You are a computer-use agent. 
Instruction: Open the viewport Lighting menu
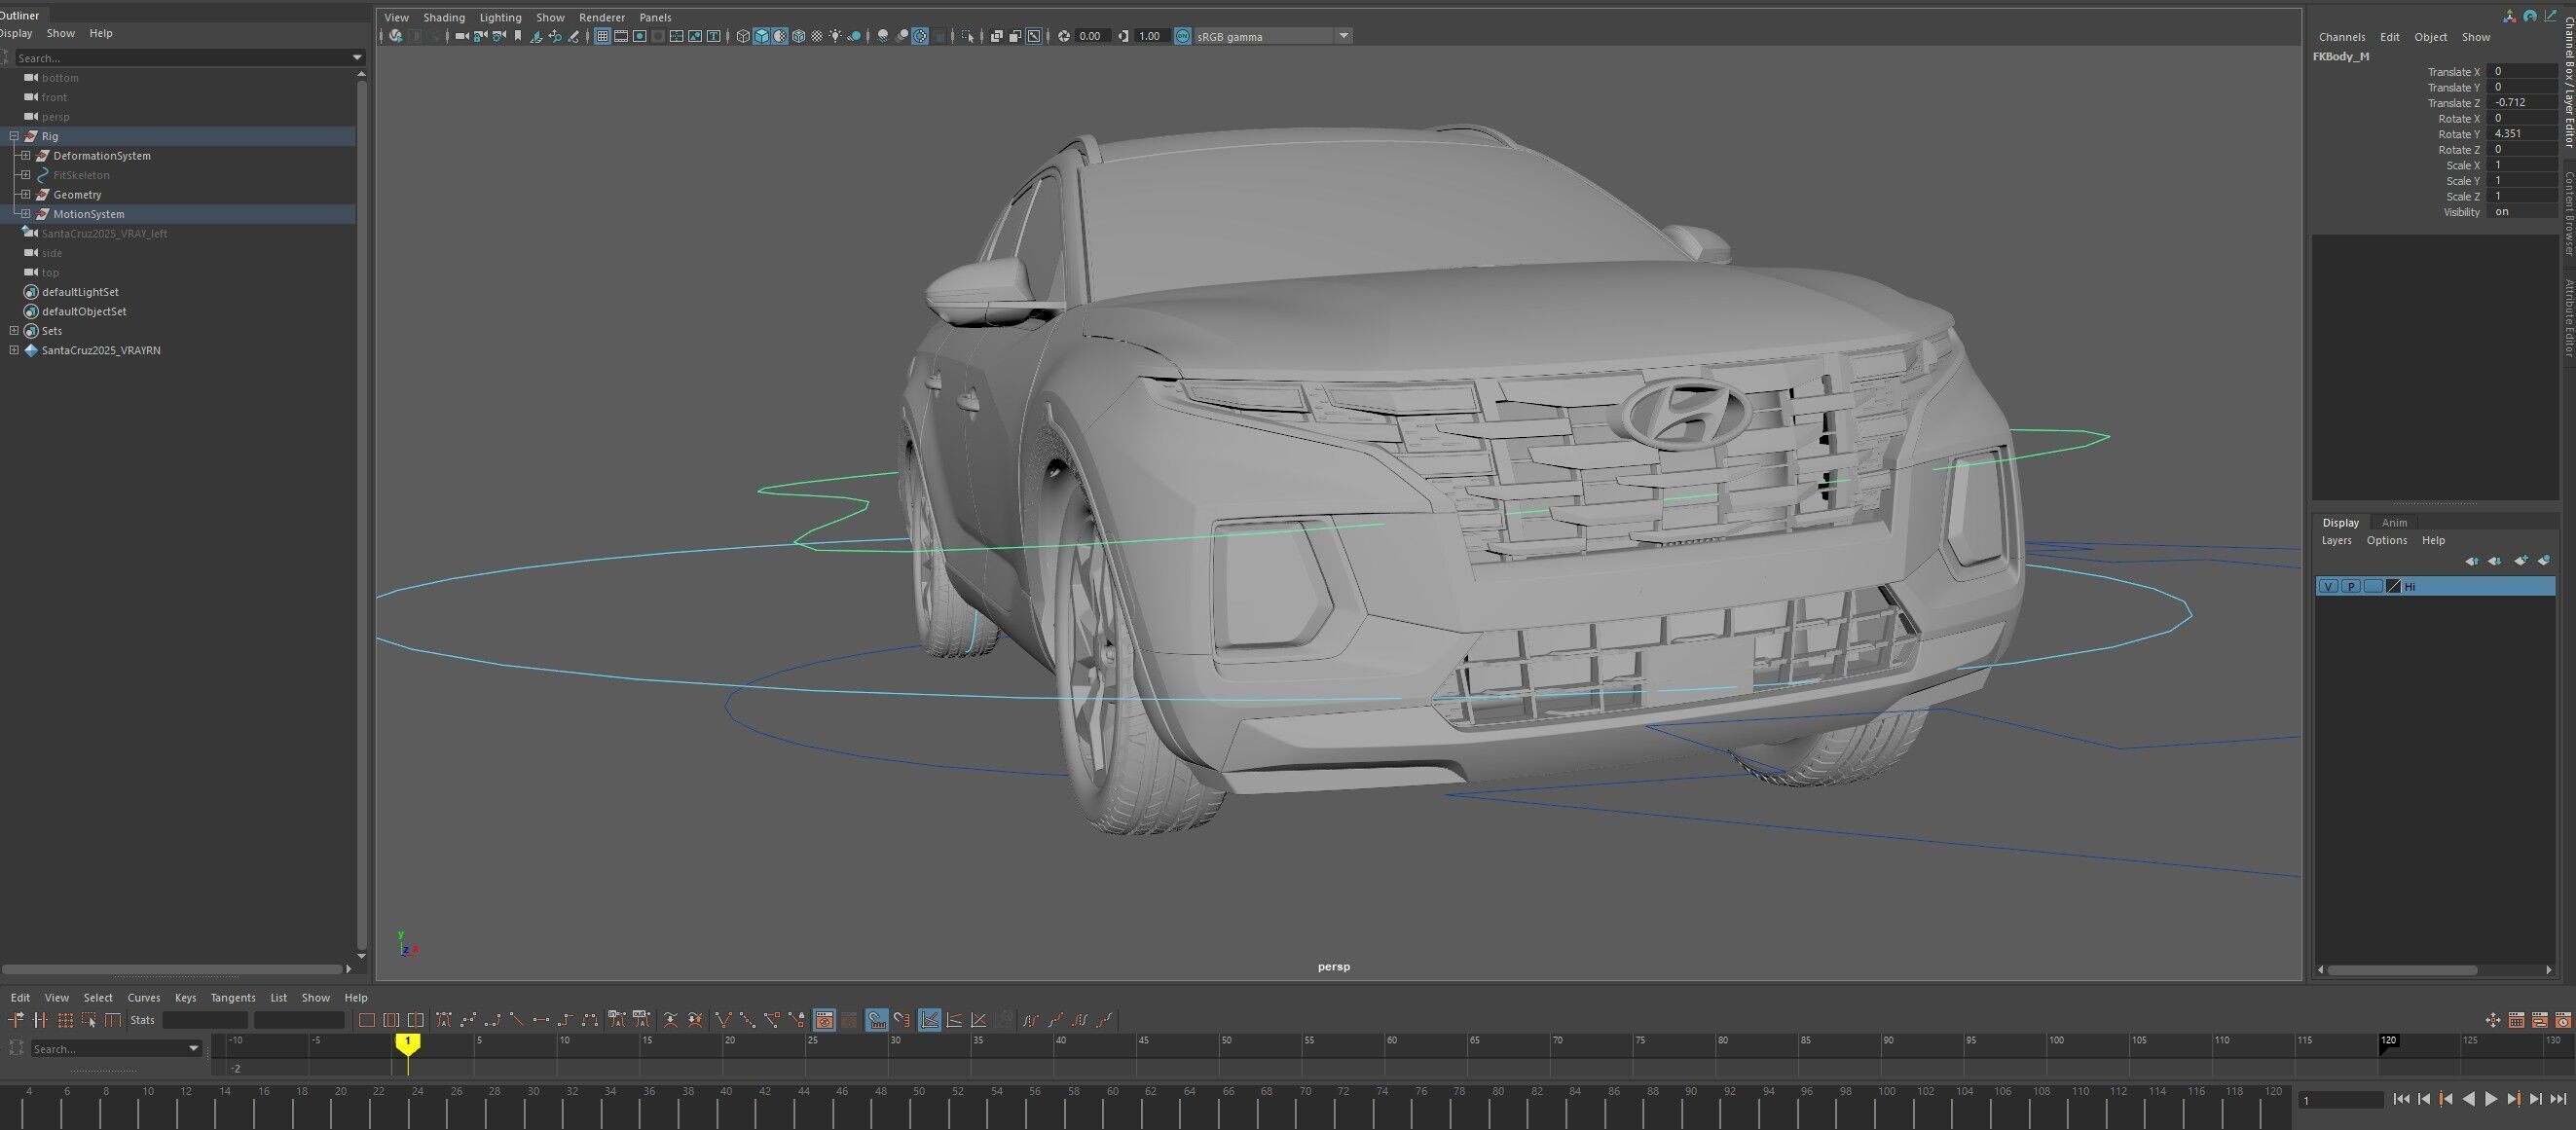point(500,17)
